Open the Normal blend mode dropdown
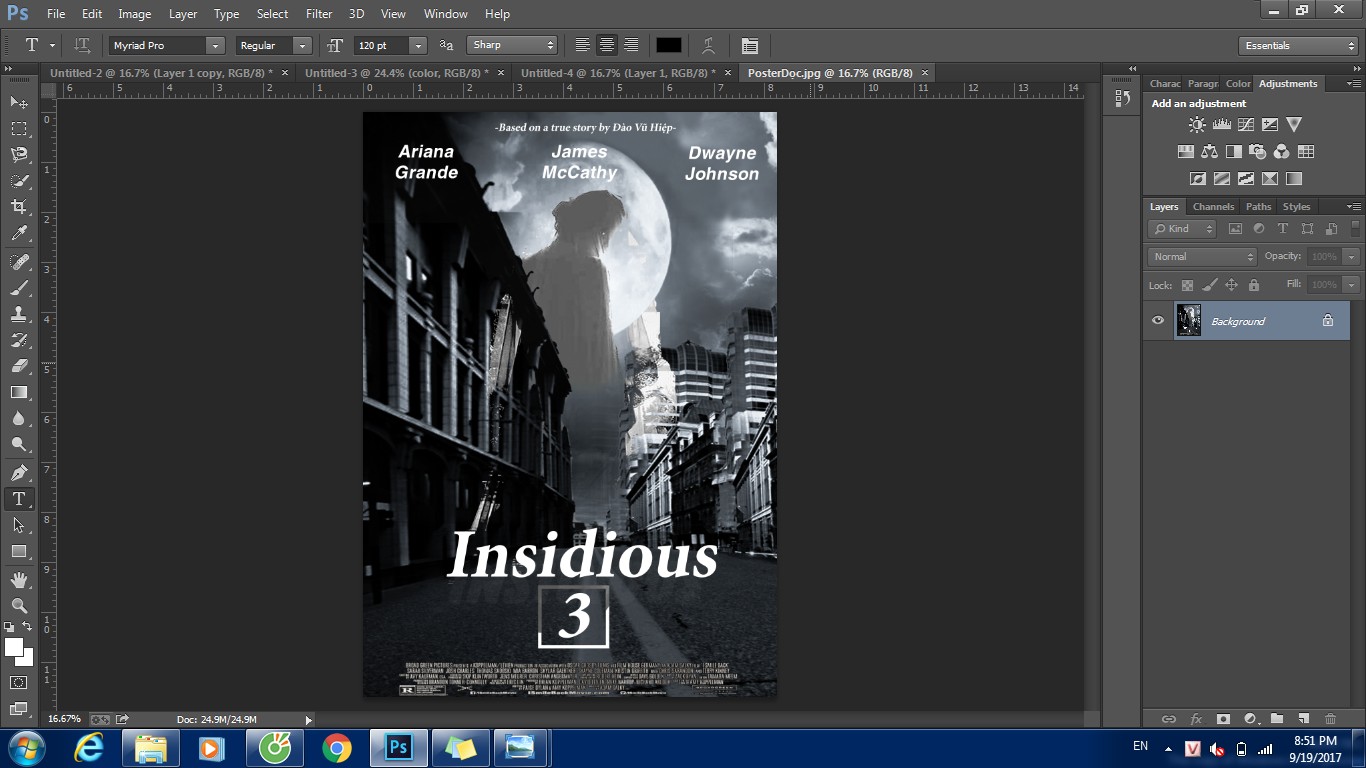Image resolution: width=1366 pixels, height=768 pixels. click(1203, 257)
